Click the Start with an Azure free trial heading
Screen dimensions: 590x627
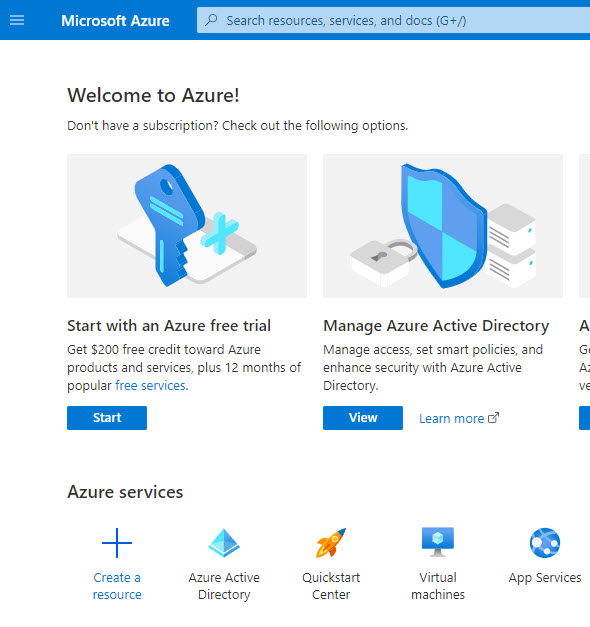point(169,325)
